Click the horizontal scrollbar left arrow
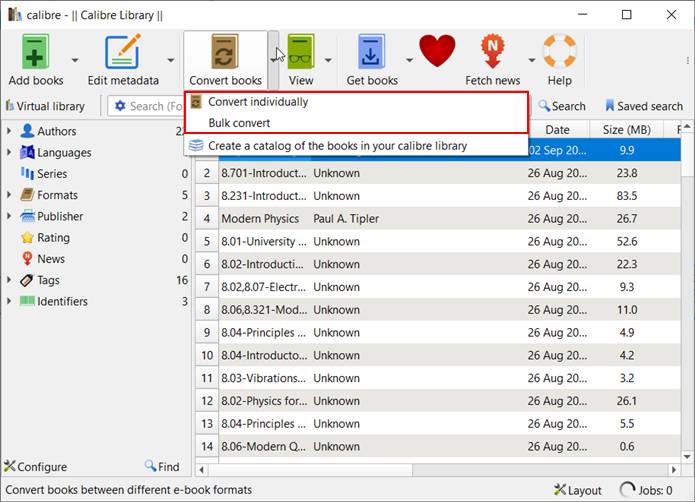Screen dimensions: 695x502 [202, 469]
